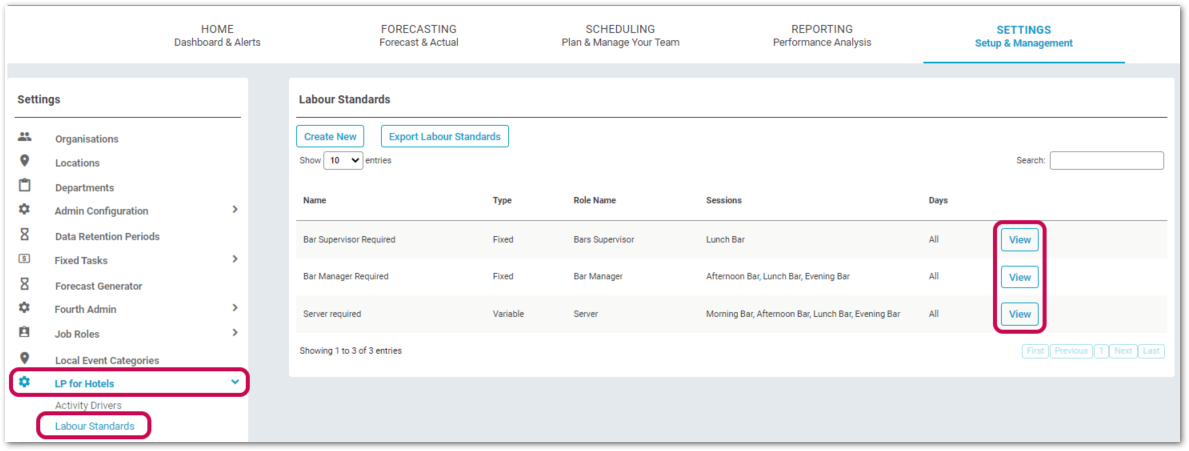Focus the Search input field
Image resolution: width=1189 pixels, height=451 pixels.
pos(1106,161)
